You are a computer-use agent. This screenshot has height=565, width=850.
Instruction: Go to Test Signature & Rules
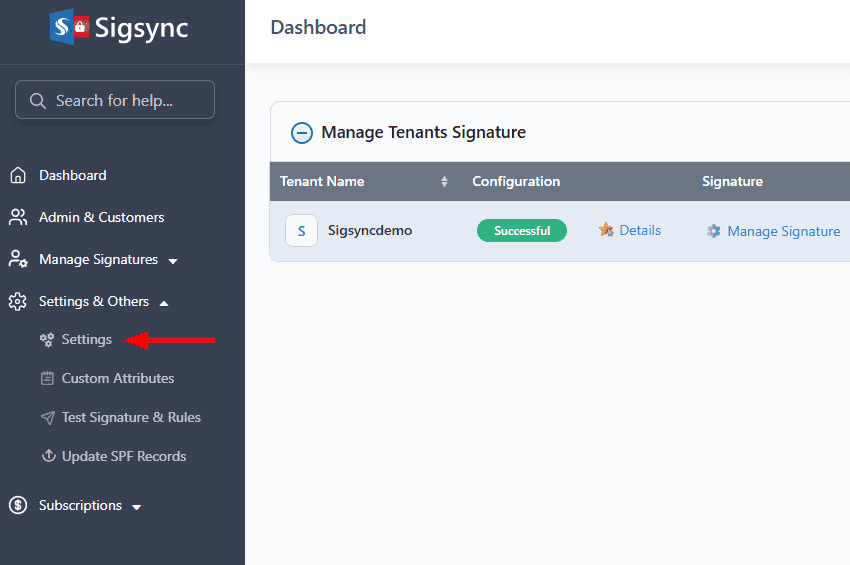coord(130,418)
